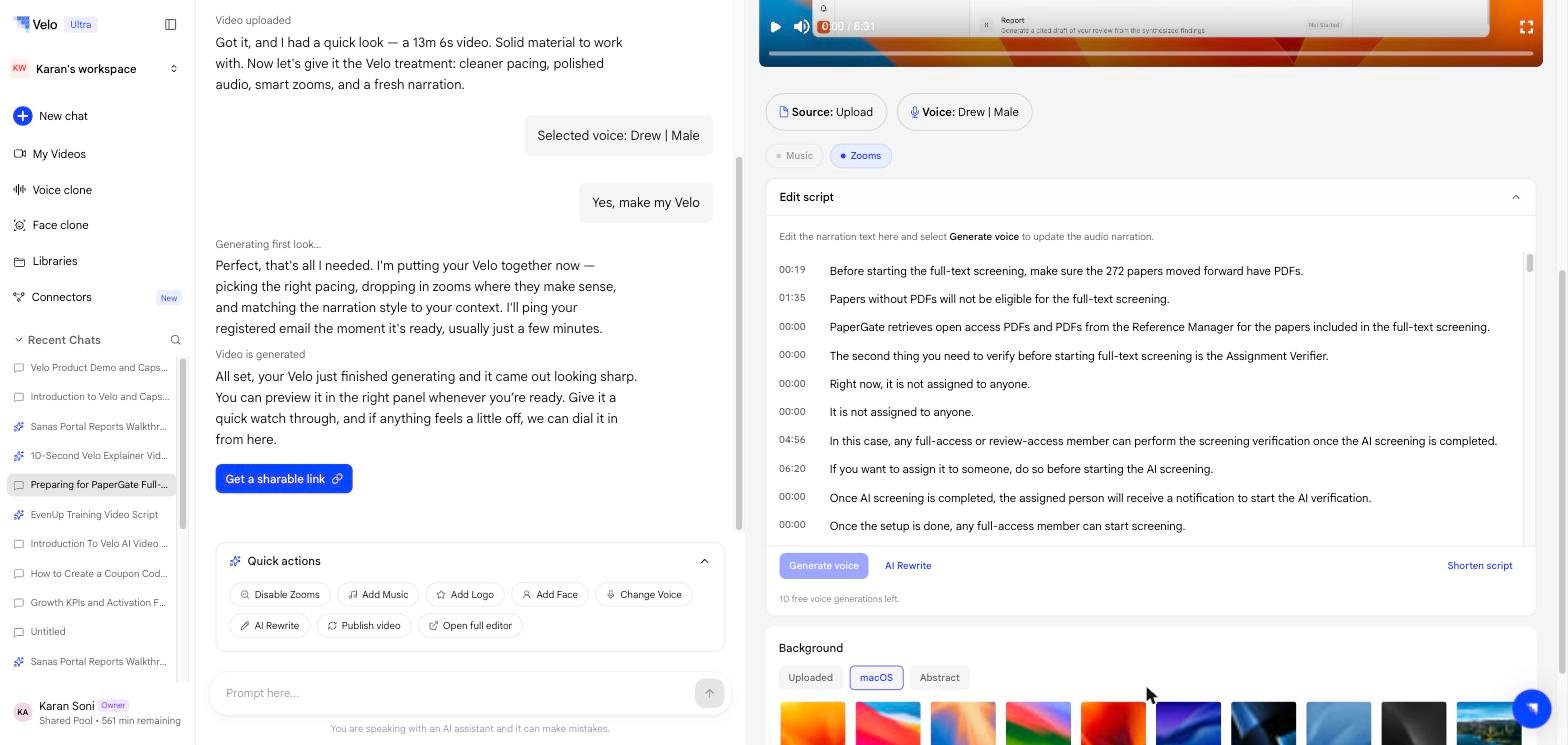Image resolution: width=1568 pixels, height=745 pixels.
Task: Open Karan's workspace switcher
Action: 95,69
